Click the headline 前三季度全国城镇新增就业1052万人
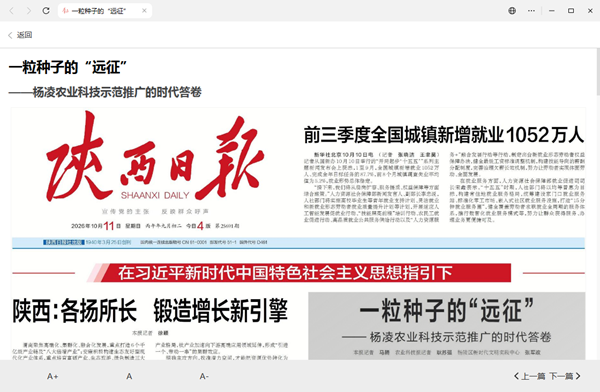 (444, 135)
